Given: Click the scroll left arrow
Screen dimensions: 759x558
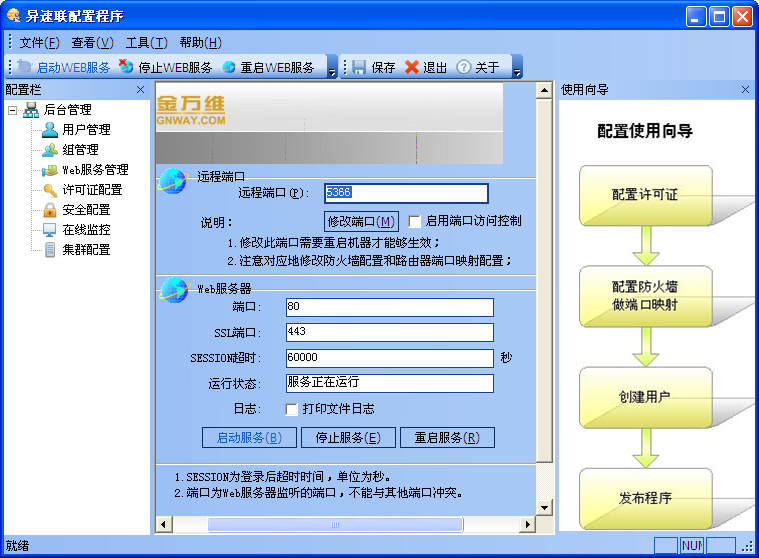Looking at the screenshot, I should coord(164,524).
